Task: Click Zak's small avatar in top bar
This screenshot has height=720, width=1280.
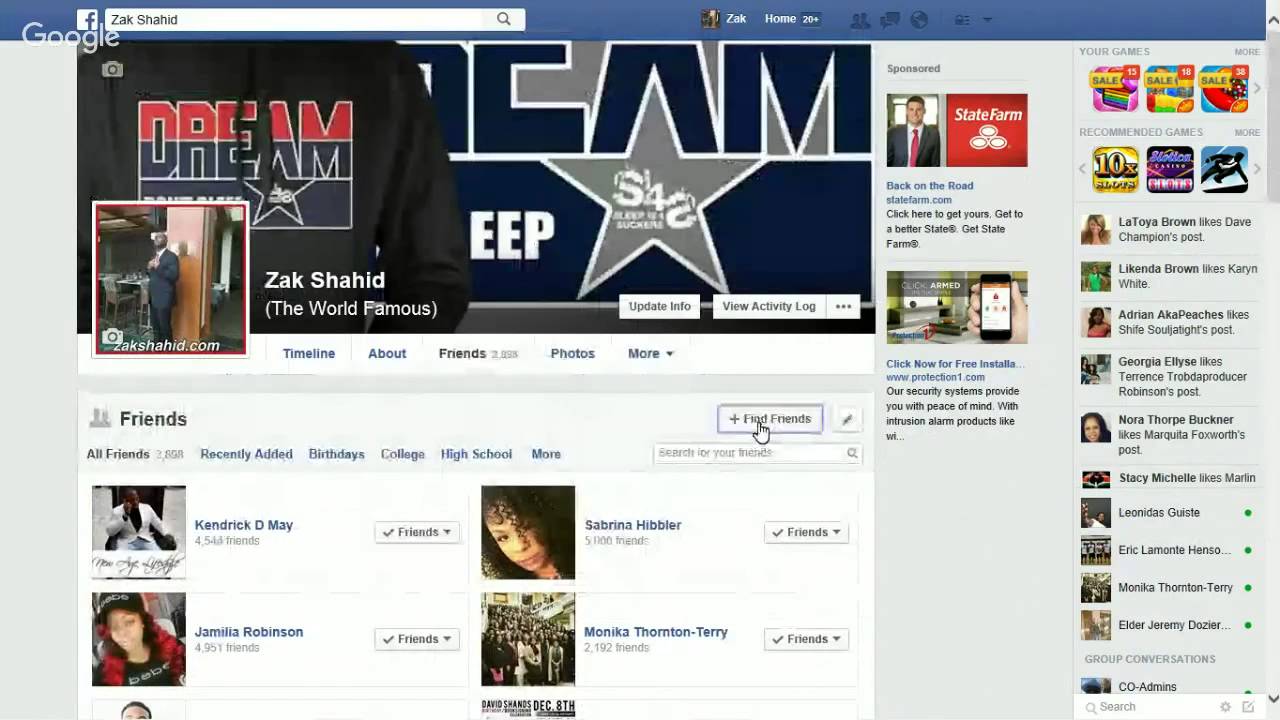Action: click(x=710, y=19)
